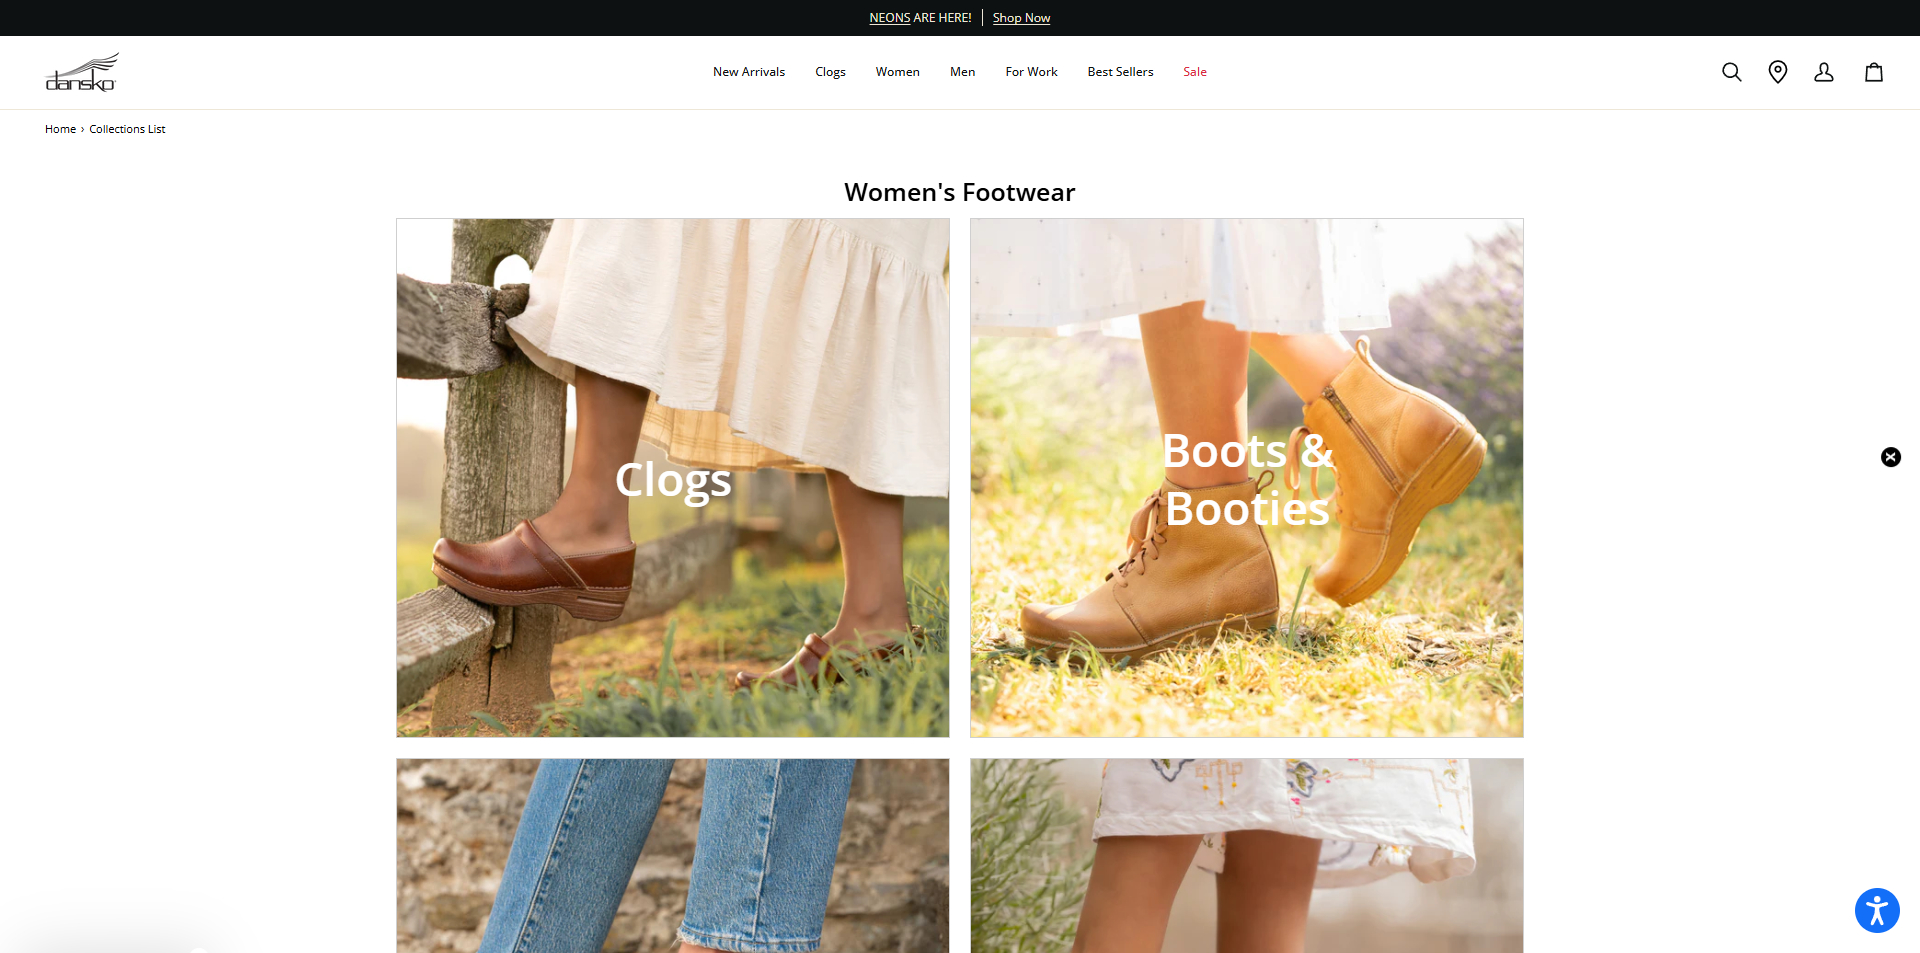Dismiss the floating X close icon

(x=1890, y=457)
